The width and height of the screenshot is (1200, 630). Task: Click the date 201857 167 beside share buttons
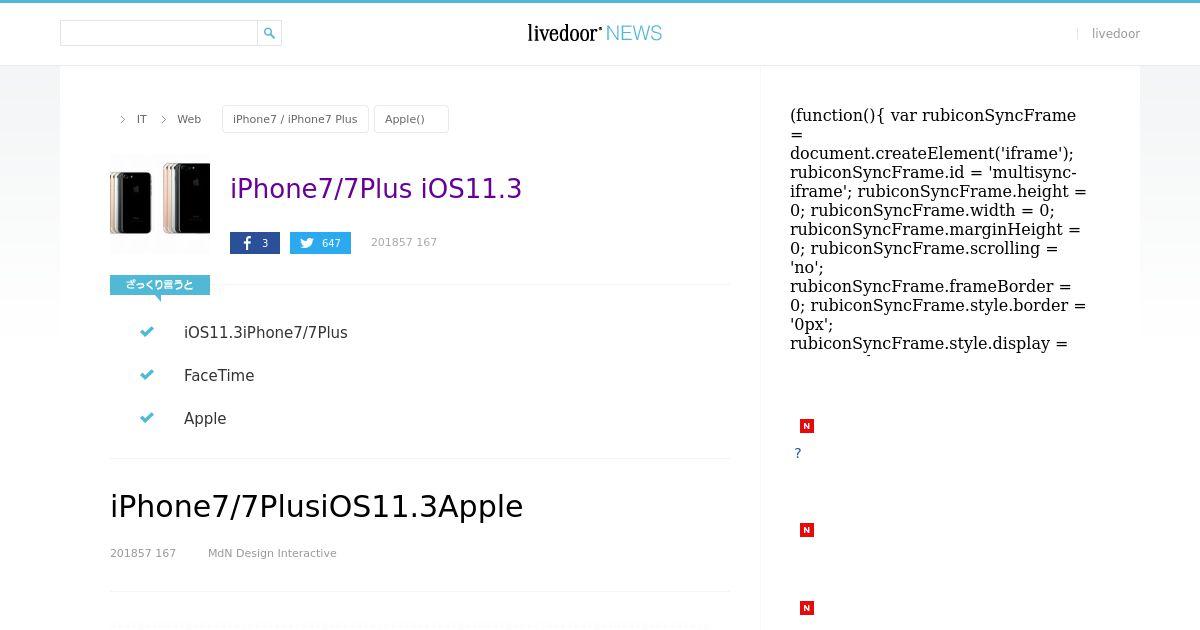pos(404,242)
